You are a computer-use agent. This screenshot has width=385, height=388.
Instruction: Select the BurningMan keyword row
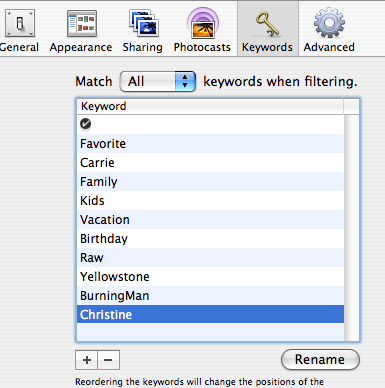tap(210, 295)
